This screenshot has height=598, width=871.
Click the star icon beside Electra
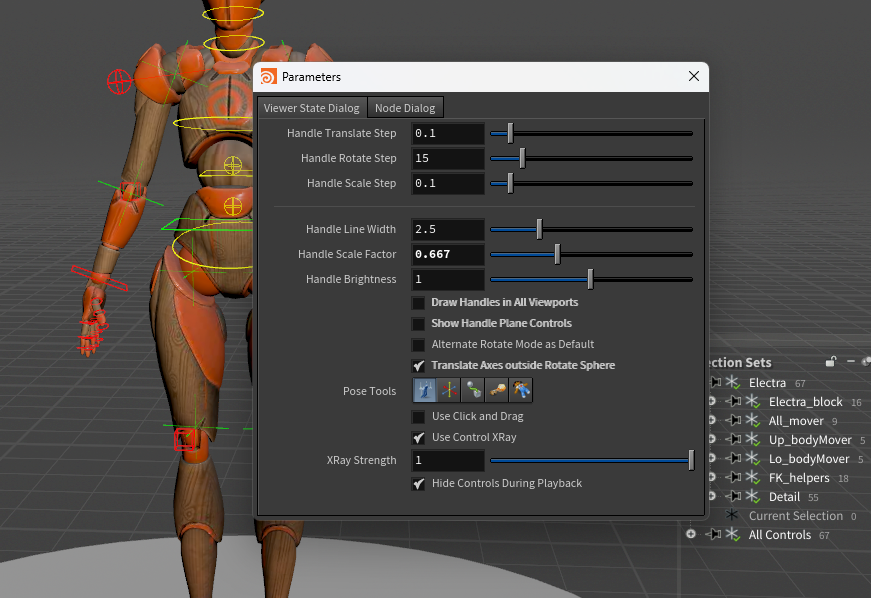pyautogui.click(x=733, y=382)
